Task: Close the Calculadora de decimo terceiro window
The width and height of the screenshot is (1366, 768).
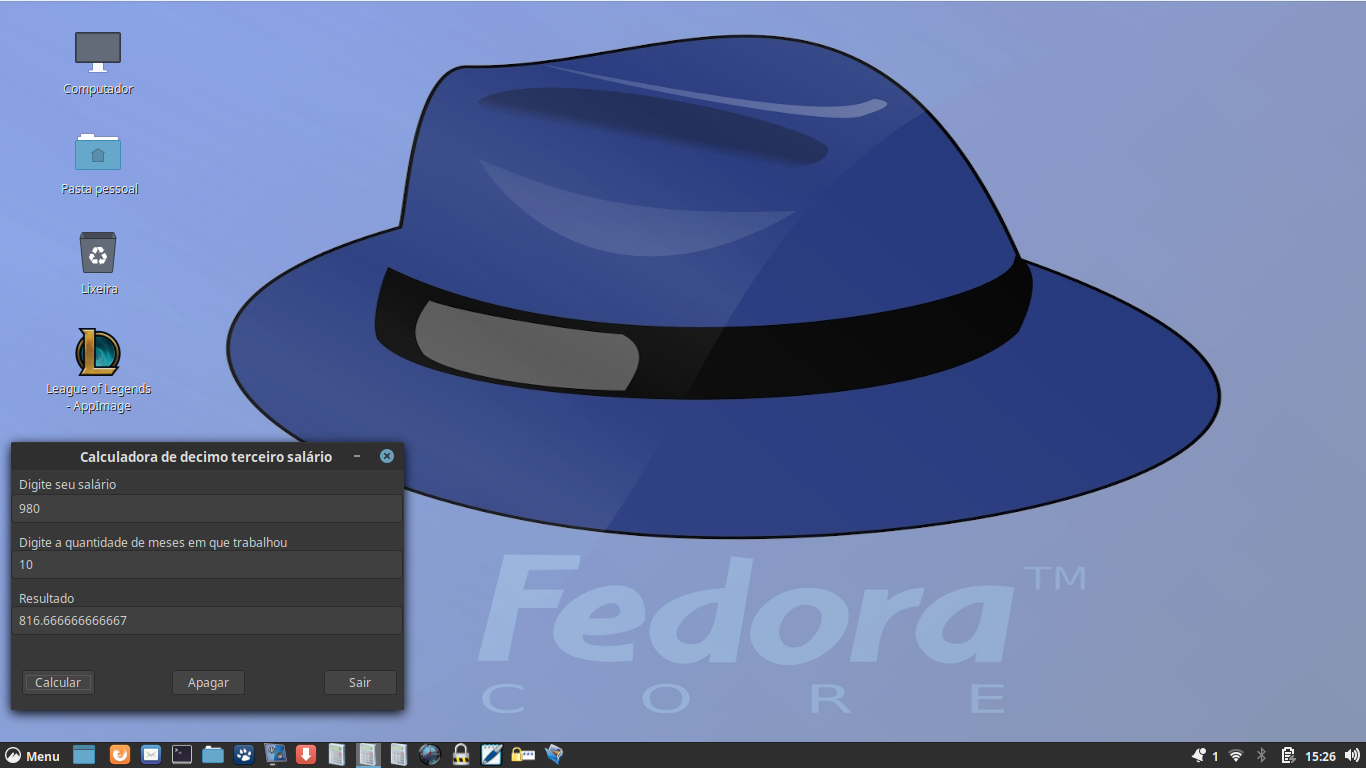Action: (x=387, y=456)
